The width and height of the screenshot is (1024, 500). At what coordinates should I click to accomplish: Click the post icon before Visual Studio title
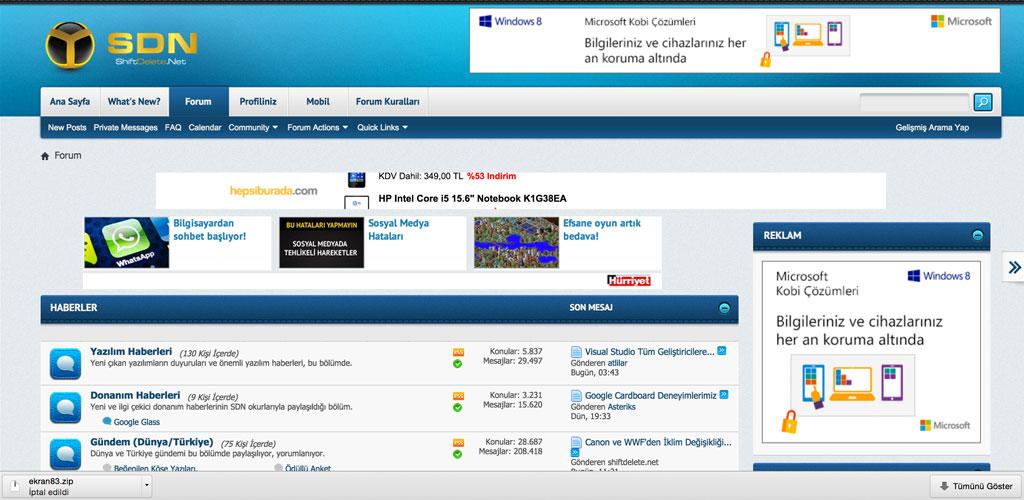coord(576,352)
